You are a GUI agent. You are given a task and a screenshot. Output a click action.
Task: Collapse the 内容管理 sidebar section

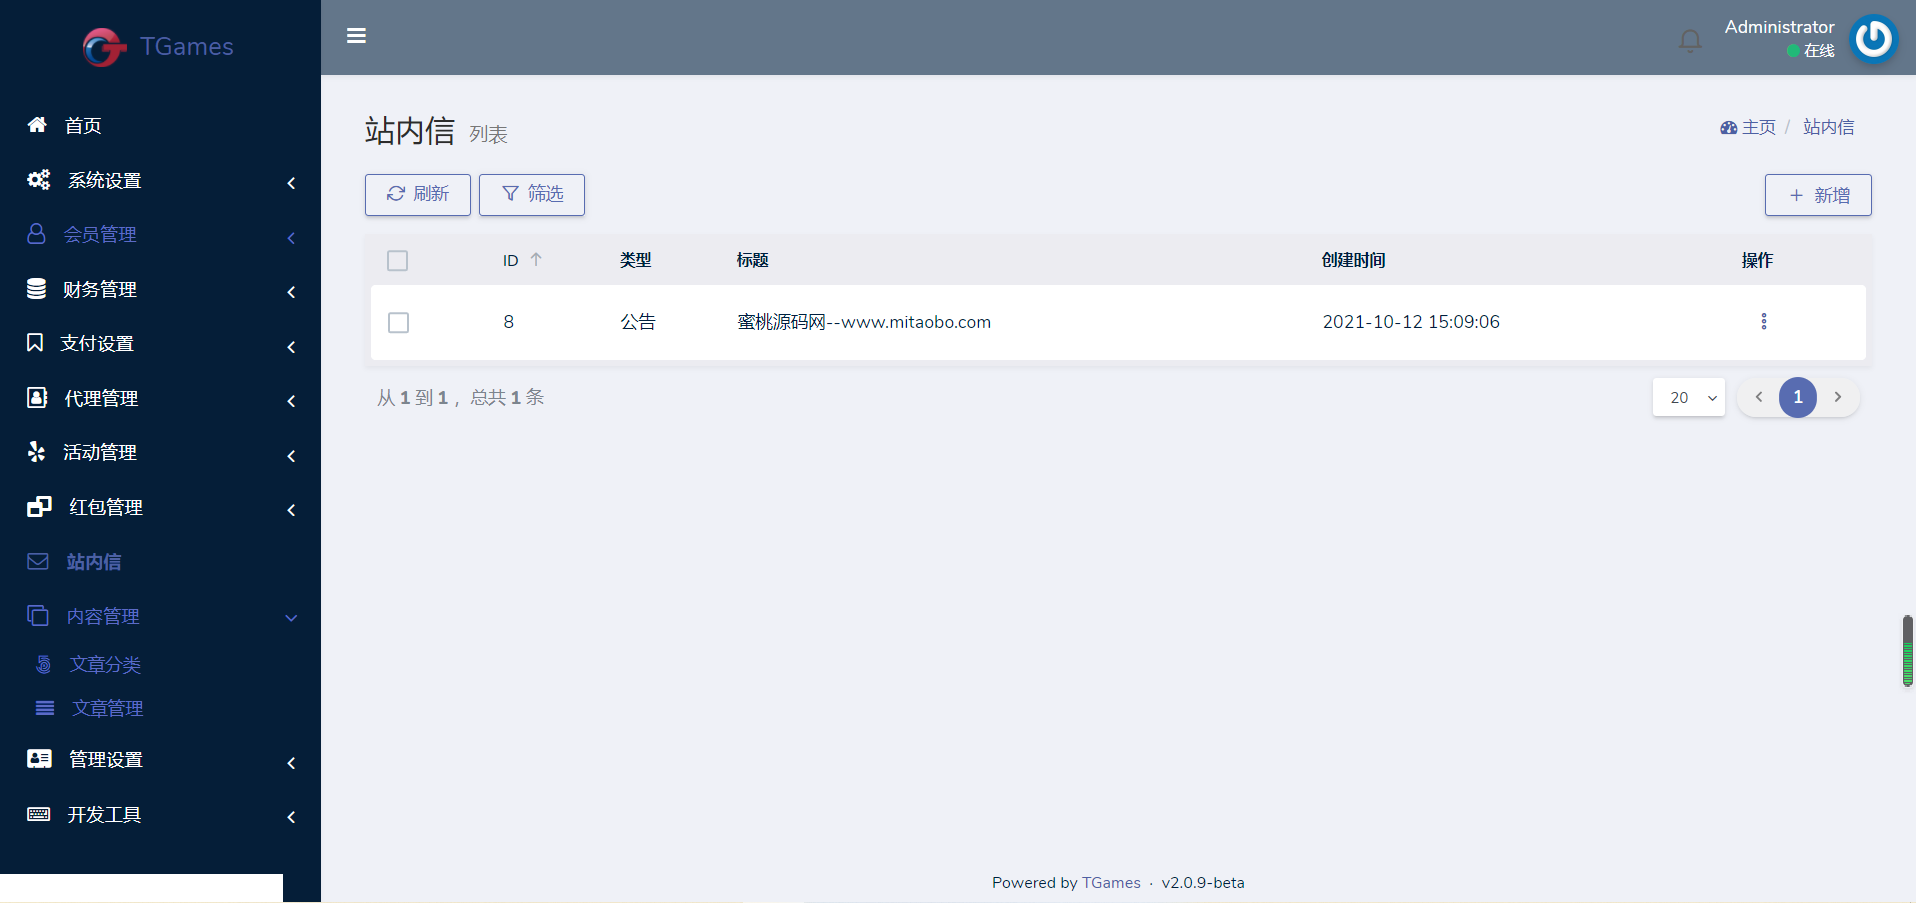(x=291, y=617)
